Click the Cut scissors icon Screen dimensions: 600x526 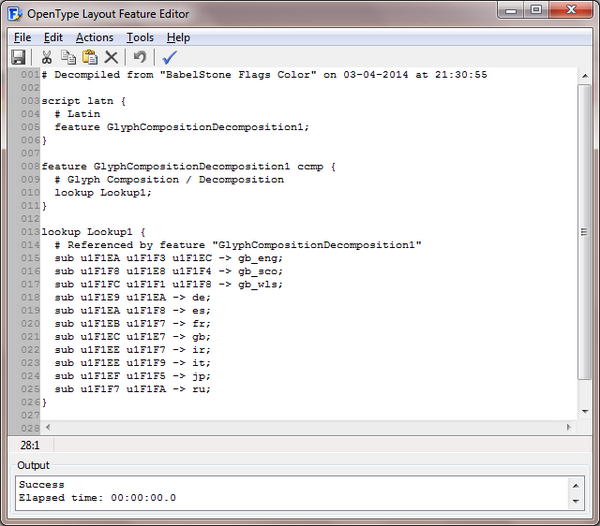(46, 57)
